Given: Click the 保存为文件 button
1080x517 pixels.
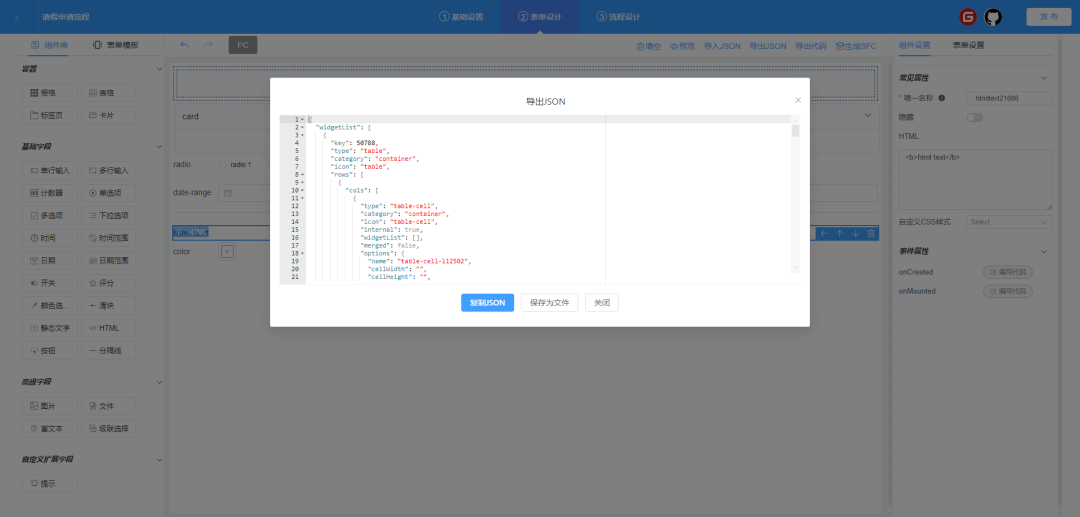Looking at the screenshot, I should [549, 303].
